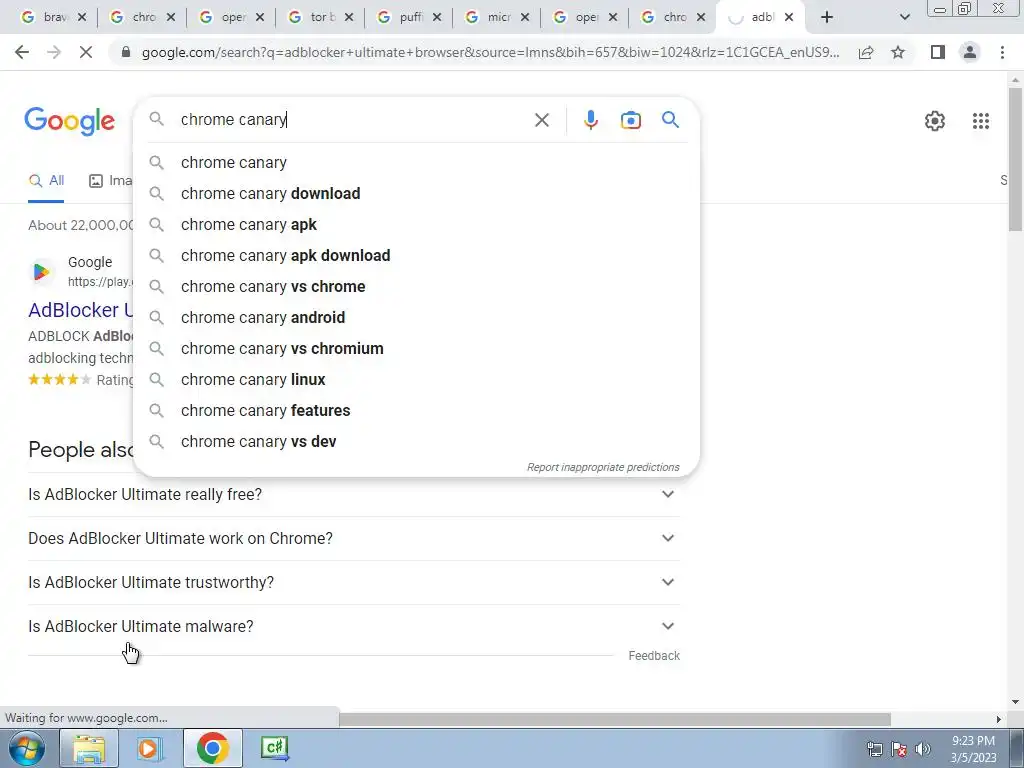
Task: Open the C# application in taskbar
Action: 274,748
